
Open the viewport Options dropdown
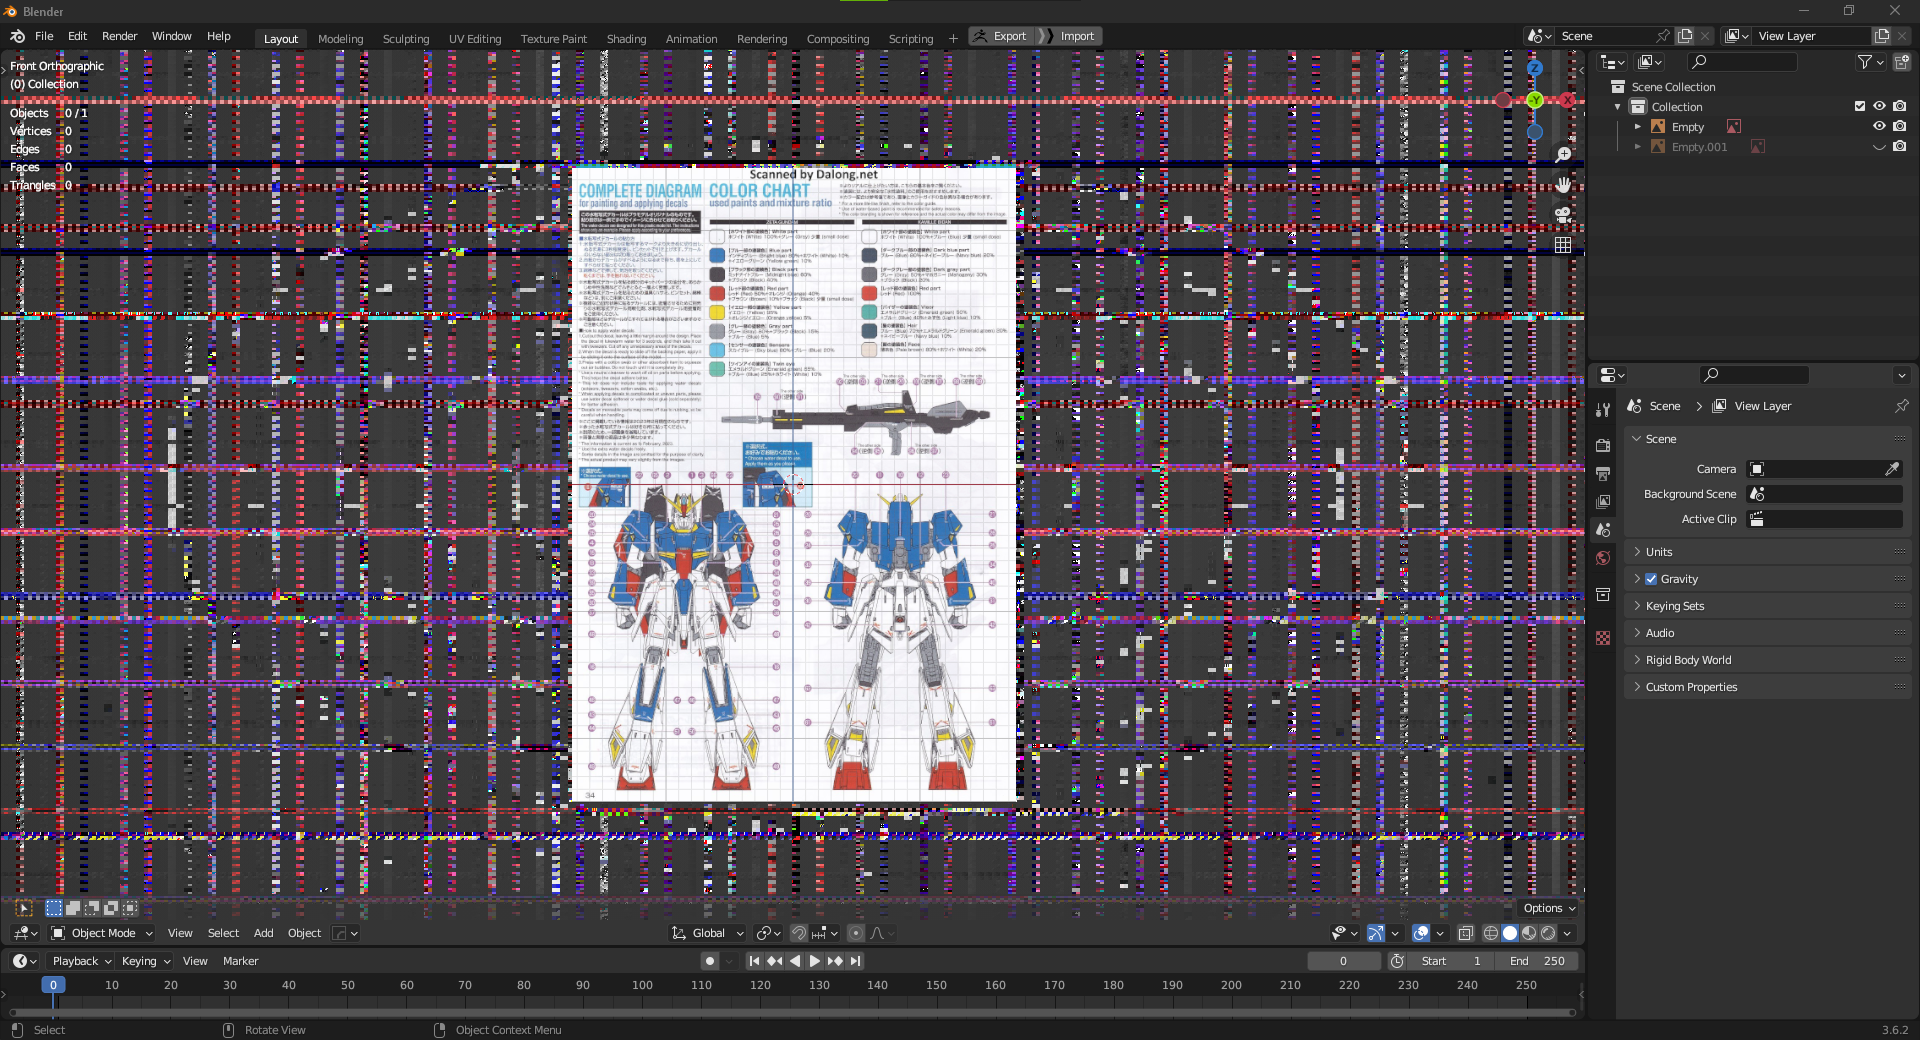[x=1549, y=908]
